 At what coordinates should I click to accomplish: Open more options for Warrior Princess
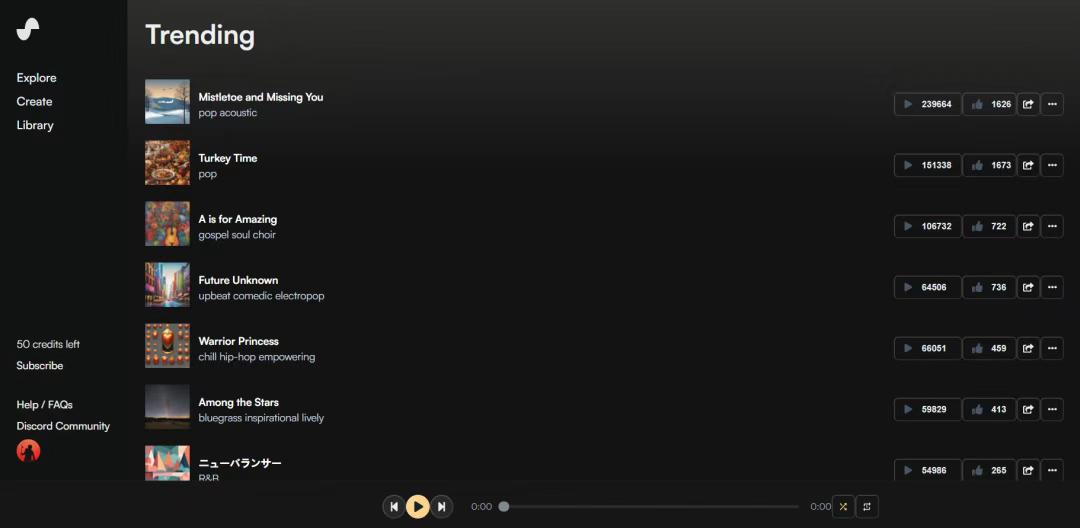coord(1052,348)
